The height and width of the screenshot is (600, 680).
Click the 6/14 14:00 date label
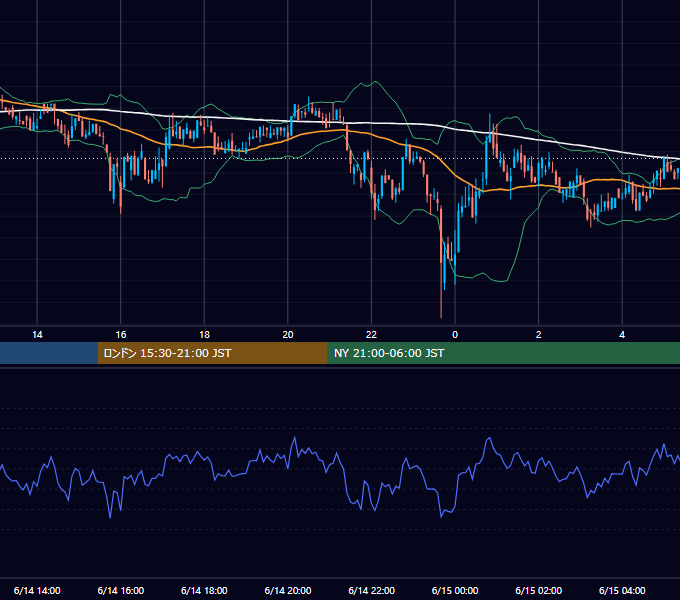point(37,590)
